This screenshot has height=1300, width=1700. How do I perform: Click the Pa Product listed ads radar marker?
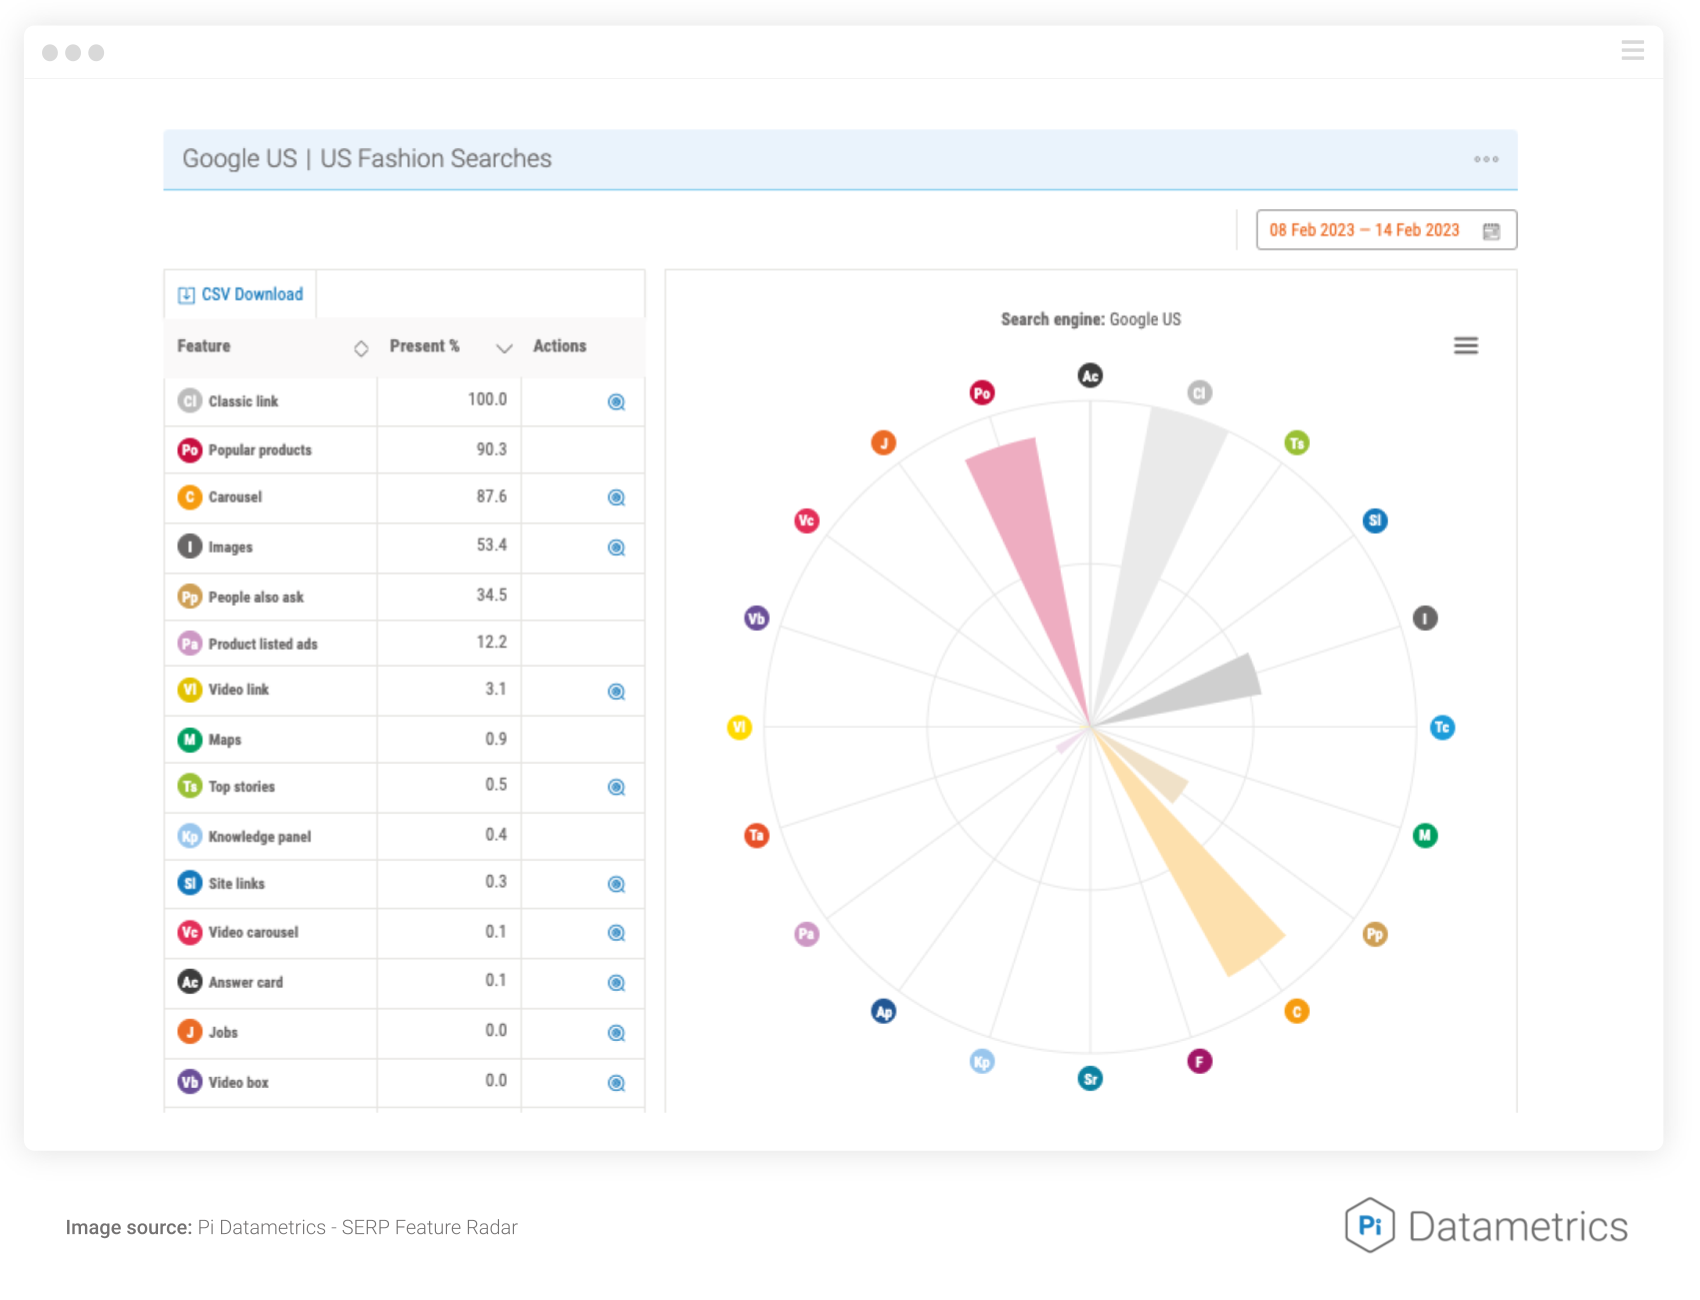[x=807, y=935]
